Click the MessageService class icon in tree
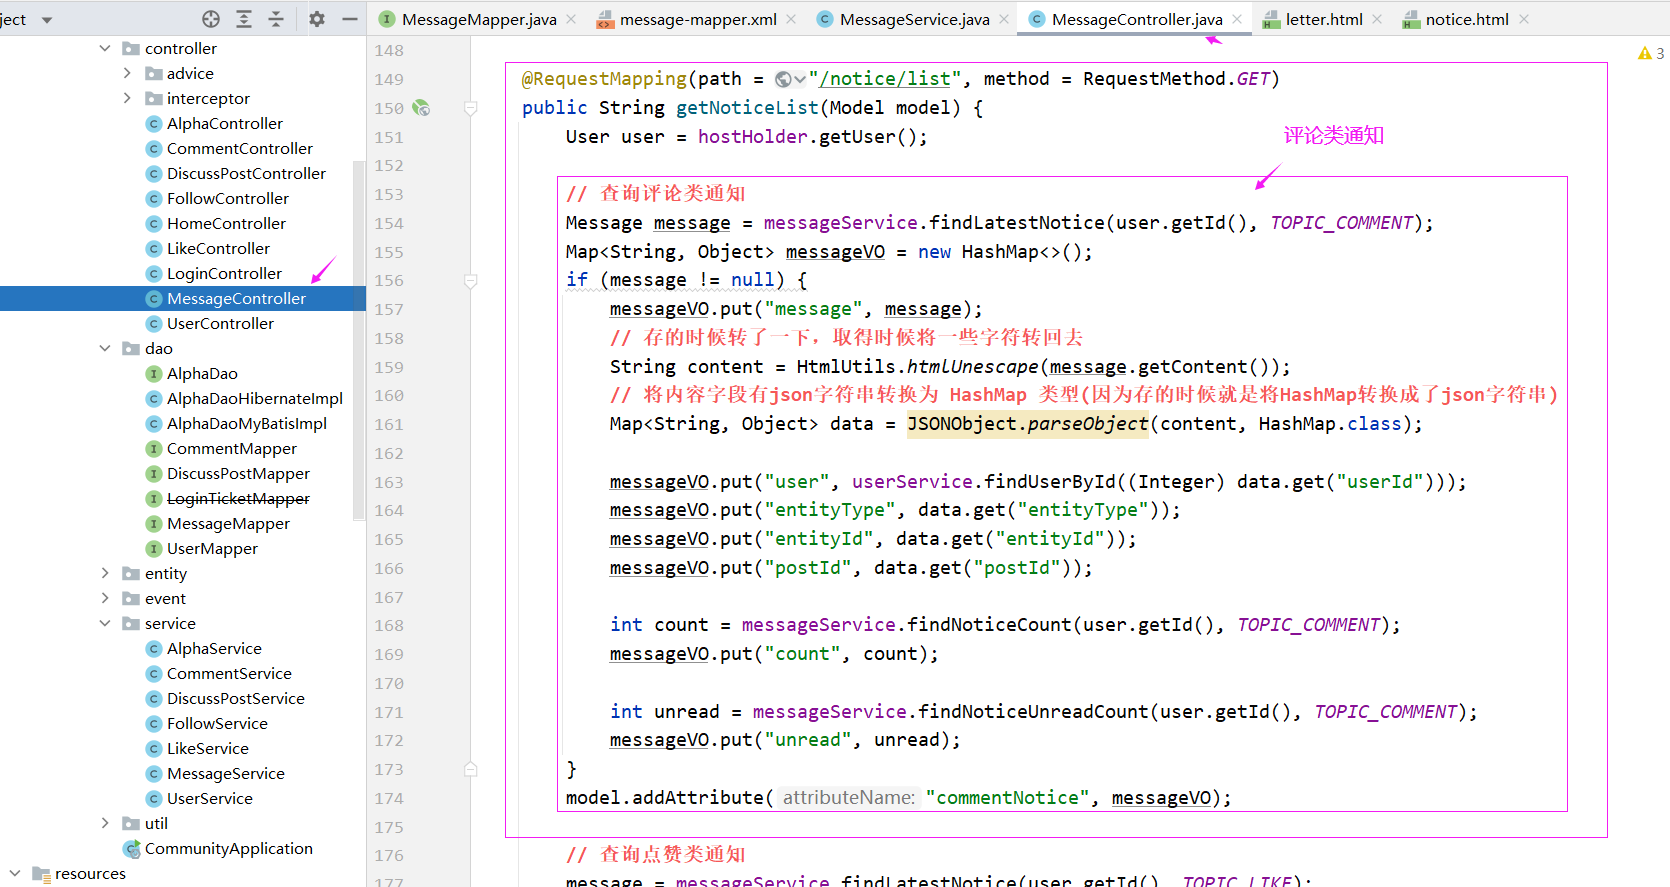This screenshot has width=1670, height=887. (154, 773)
